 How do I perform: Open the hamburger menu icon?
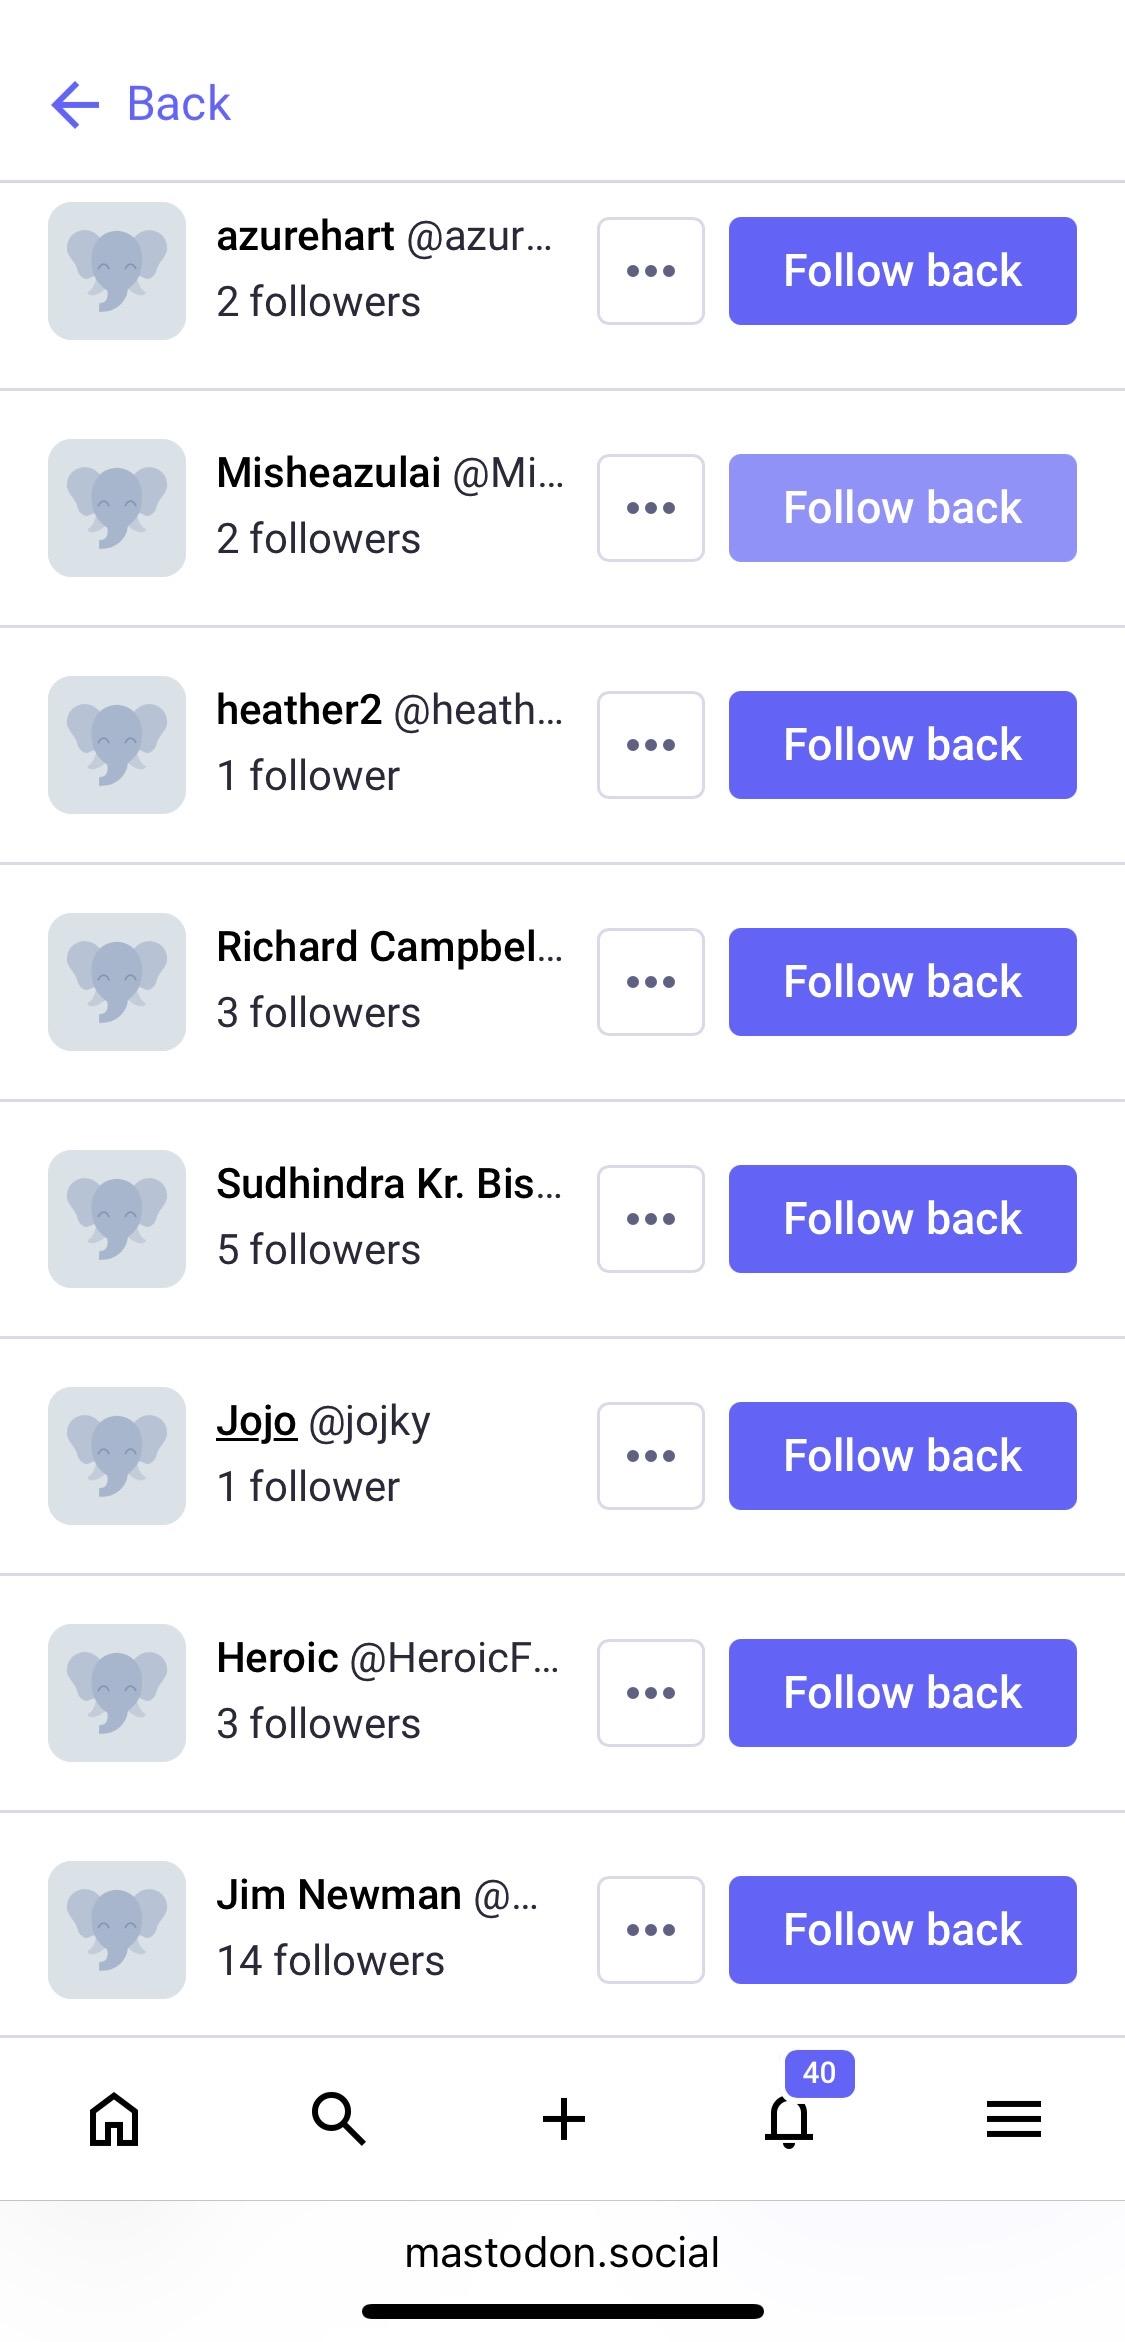coord(1013,2118)
